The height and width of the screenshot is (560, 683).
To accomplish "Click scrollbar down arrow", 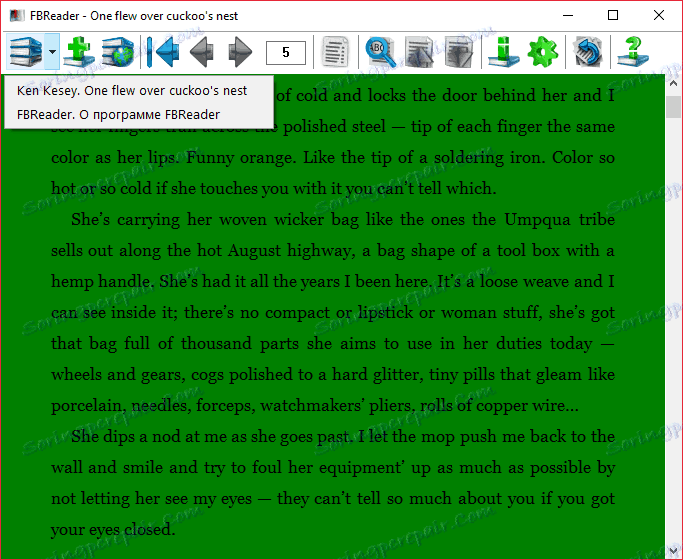I will point(673,551).
